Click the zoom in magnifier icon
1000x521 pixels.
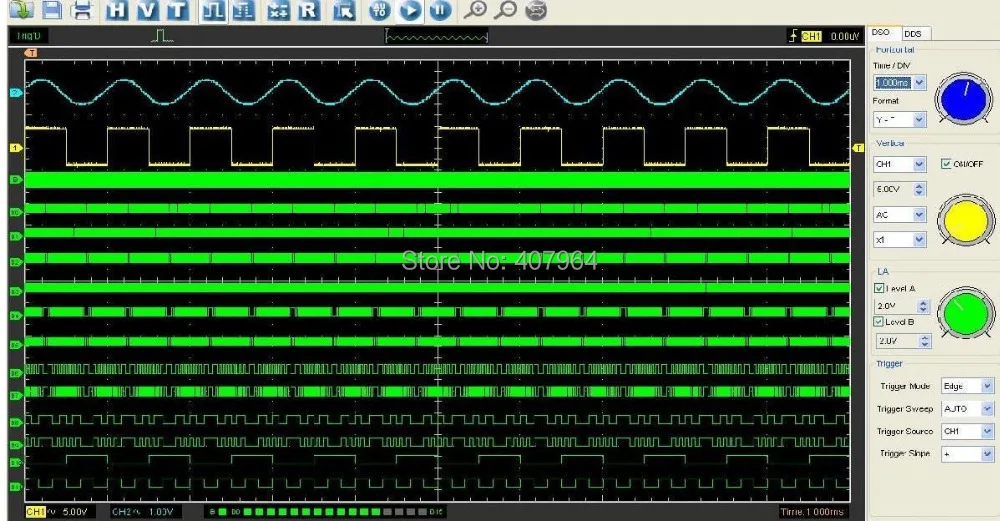(478, 11)
